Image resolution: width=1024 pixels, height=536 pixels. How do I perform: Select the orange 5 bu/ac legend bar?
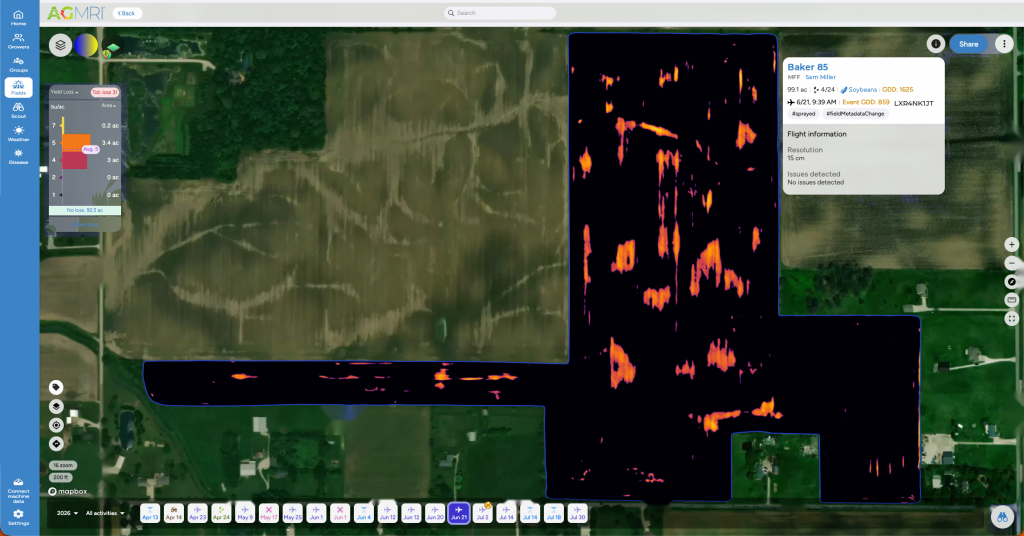click(x=76, y=142)
